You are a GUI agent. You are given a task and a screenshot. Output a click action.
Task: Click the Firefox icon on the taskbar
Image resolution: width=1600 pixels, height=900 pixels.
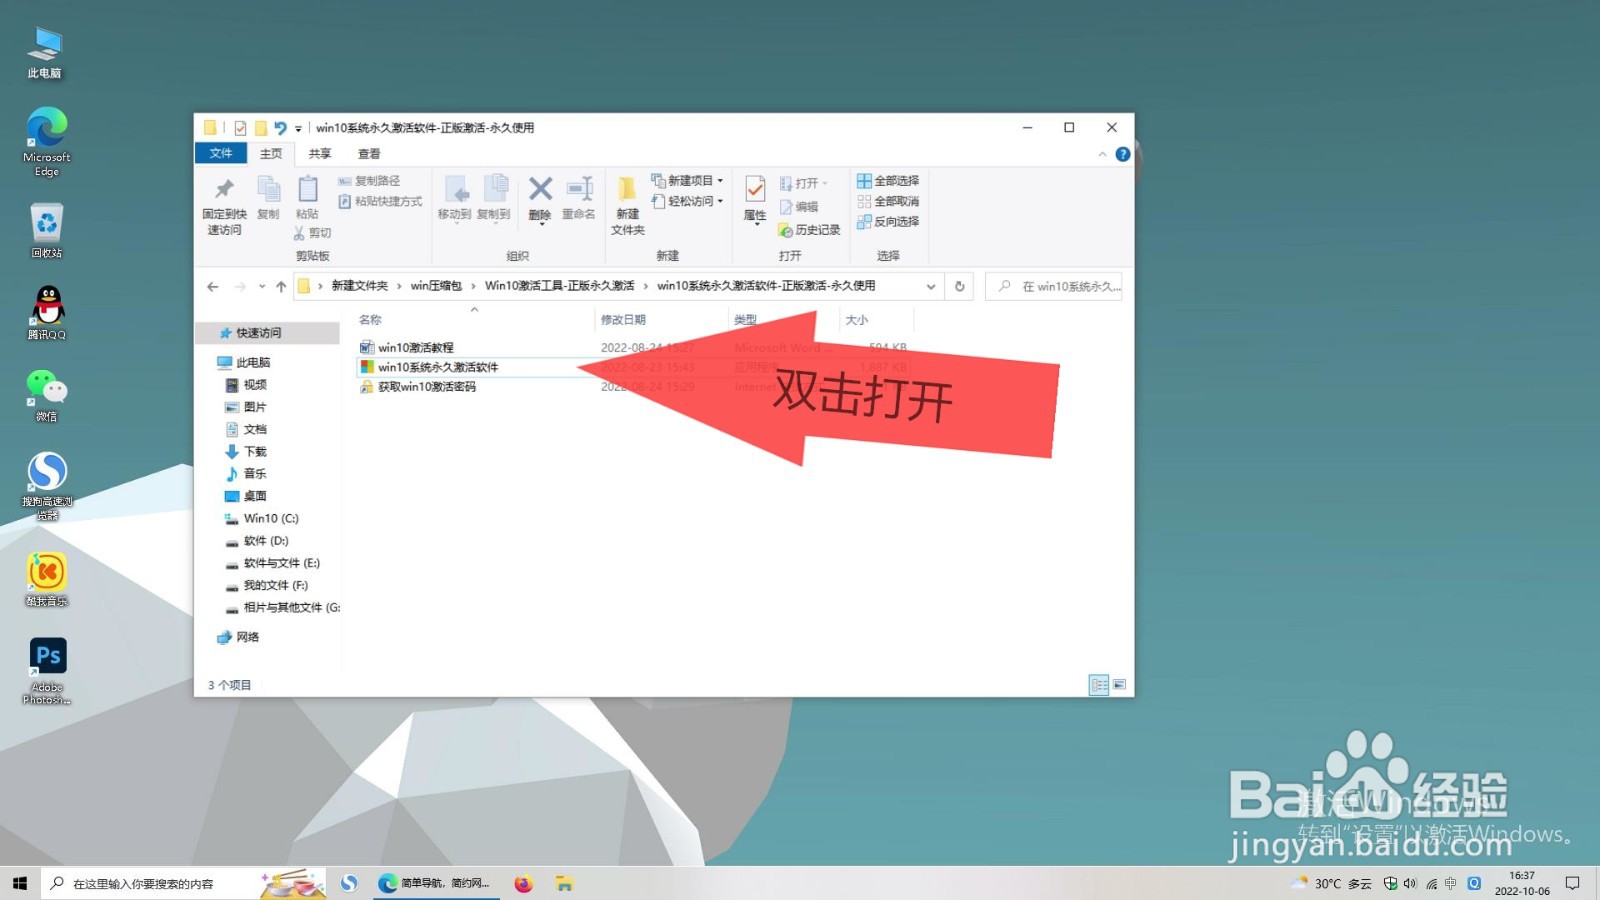(x=523, y=883)
